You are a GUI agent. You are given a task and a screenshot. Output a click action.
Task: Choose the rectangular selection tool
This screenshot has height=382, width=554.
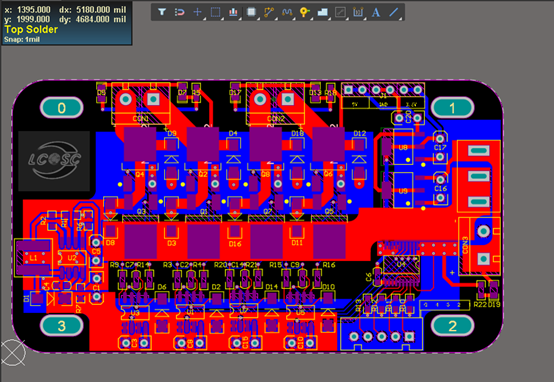[215, 12]
